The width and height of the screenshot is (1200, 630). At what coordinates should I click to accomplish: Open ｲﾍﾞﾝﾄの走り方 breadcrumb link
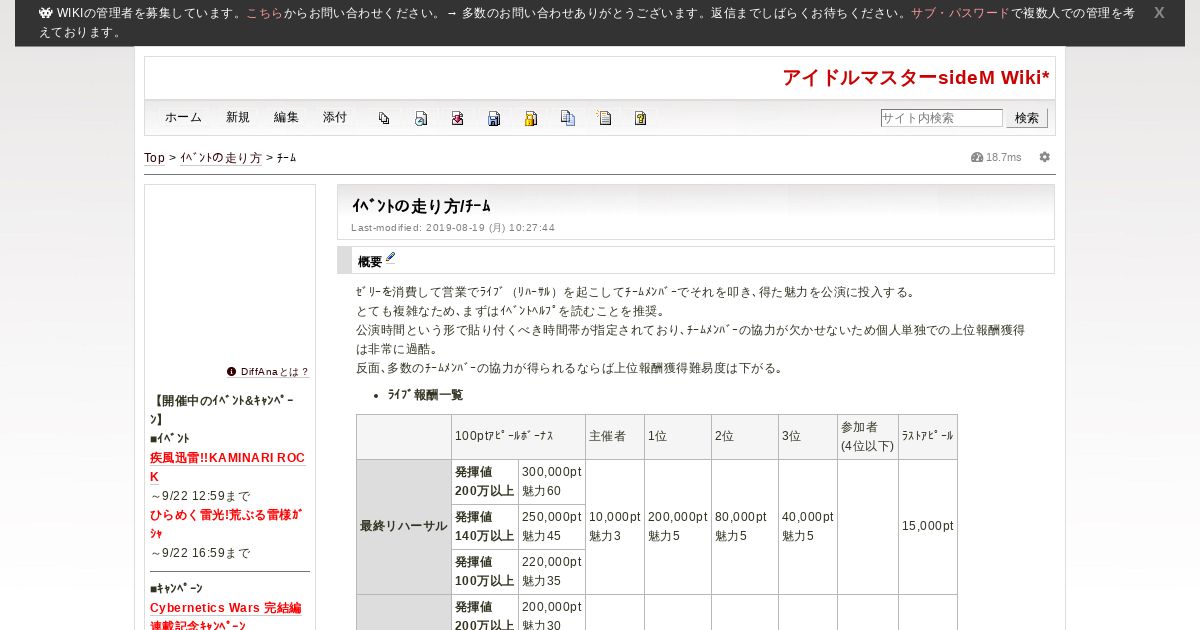[x=221, y=158]
